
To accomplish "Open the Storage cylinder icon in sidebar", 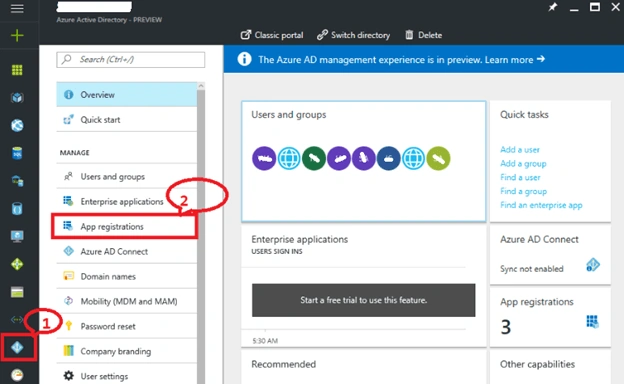I will pyautogui.click(x=17, y=209).
